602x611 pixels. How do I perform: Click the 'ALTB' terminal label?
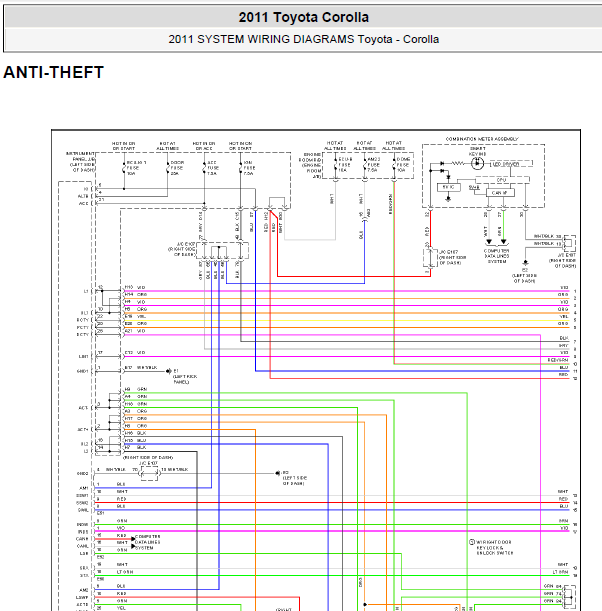[x=83, y=196]
